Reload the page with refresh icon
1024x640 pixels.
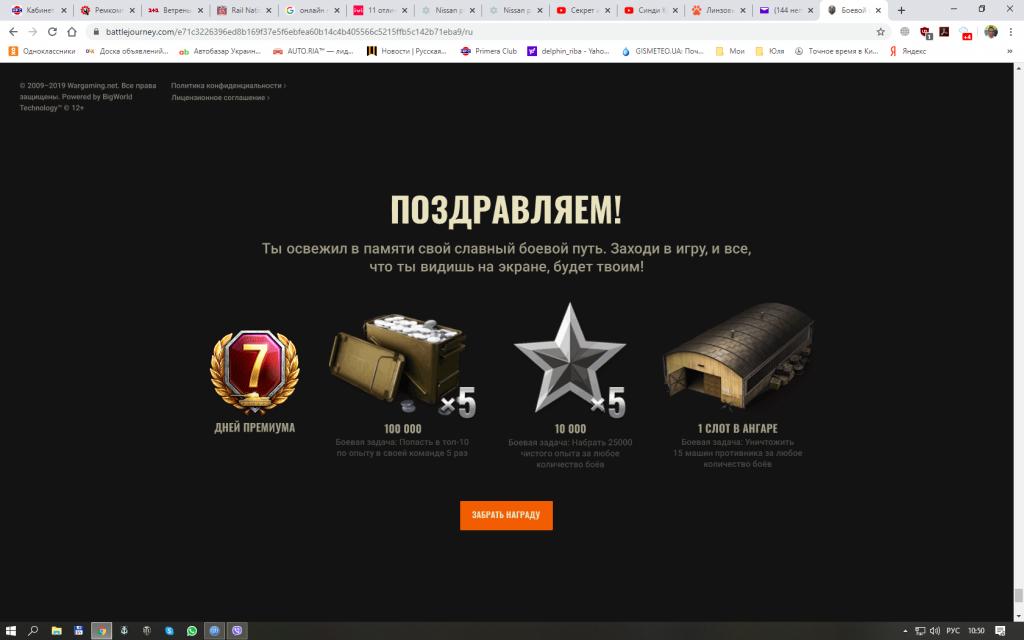pyautogui.click(x=52, y=31)
